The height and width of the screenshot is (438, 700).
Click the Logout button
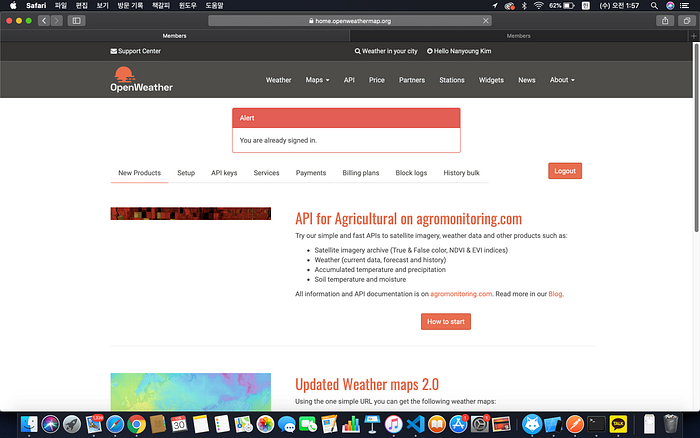[565, 171]
